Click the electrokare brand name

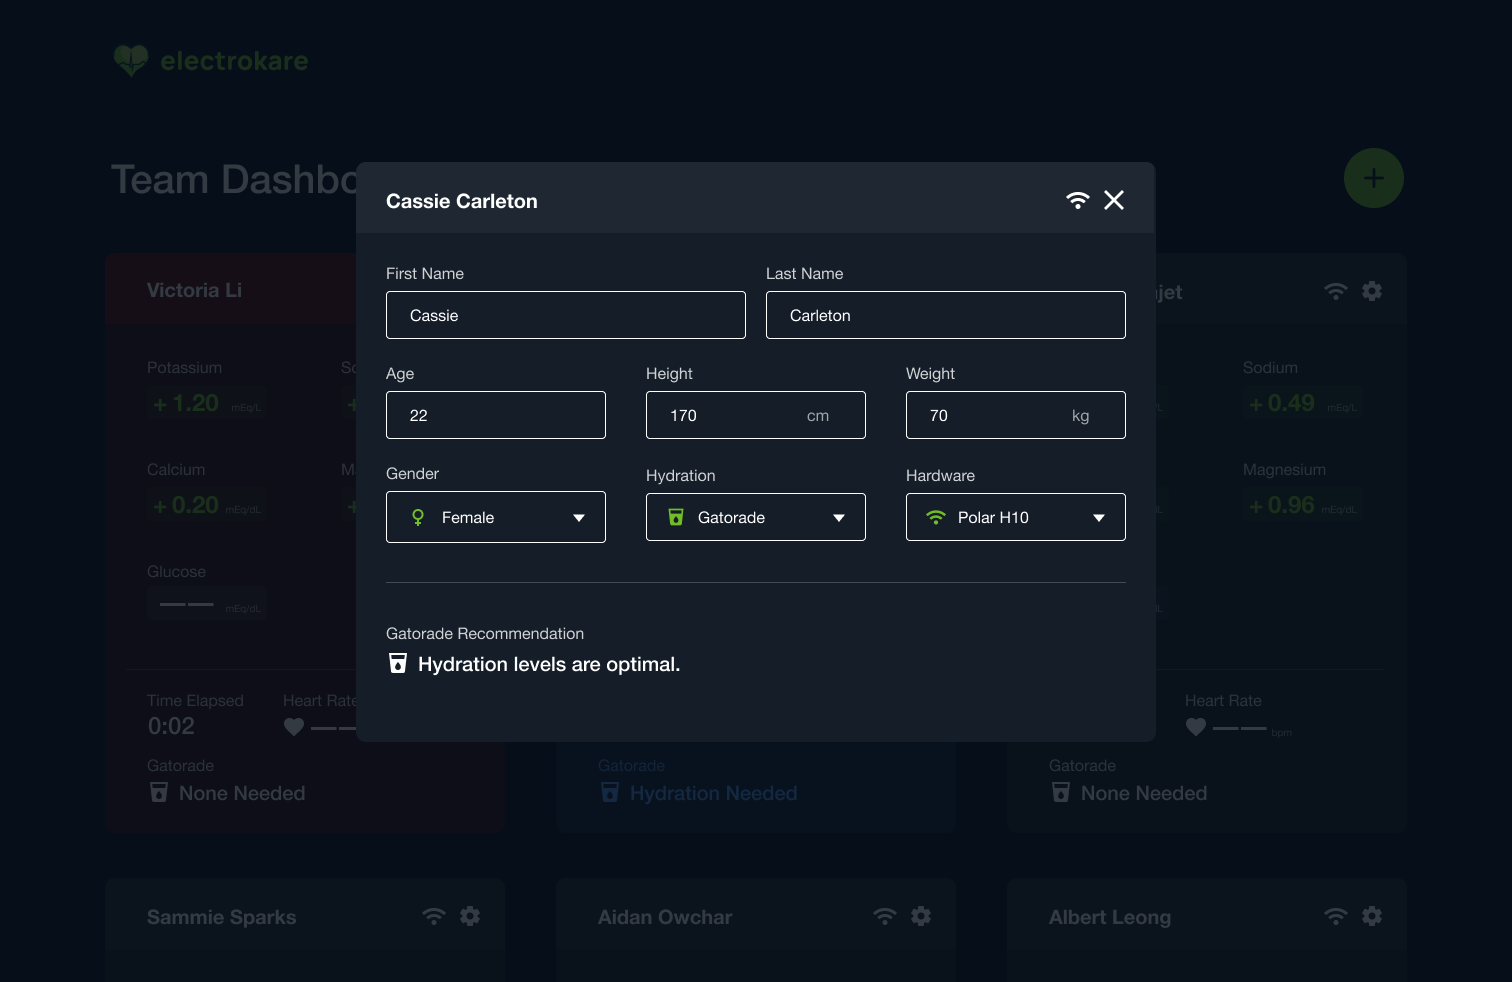(234, 61)
